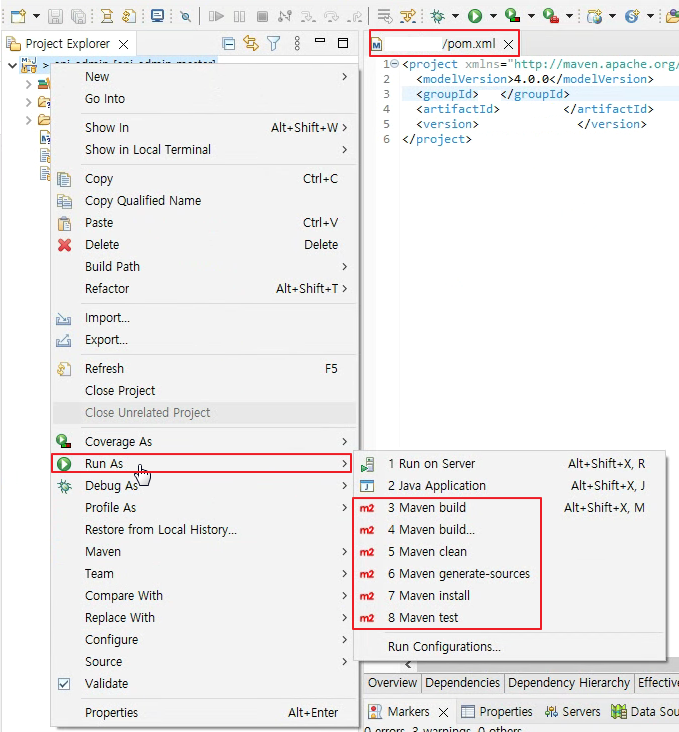The height and width of the screenshot is (732, 679).
Task: Click the Collapse All icon in Project Explorer
Action: point(229,44)
